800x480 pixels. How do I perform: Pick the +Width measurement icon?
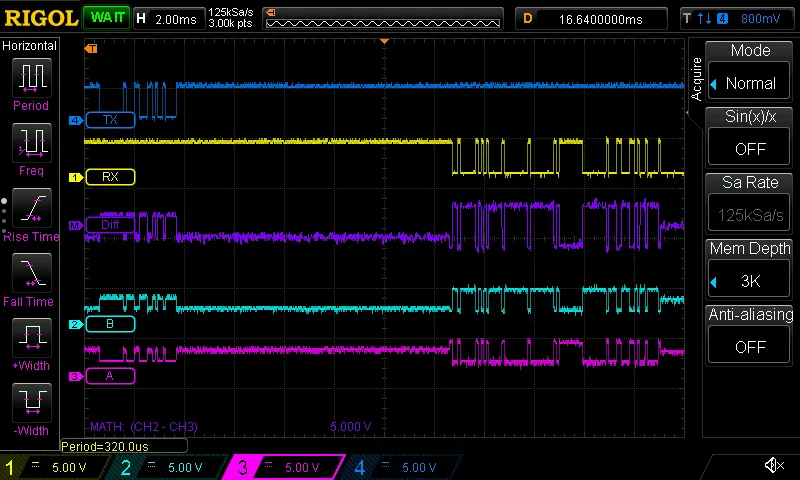coord(31,337)
